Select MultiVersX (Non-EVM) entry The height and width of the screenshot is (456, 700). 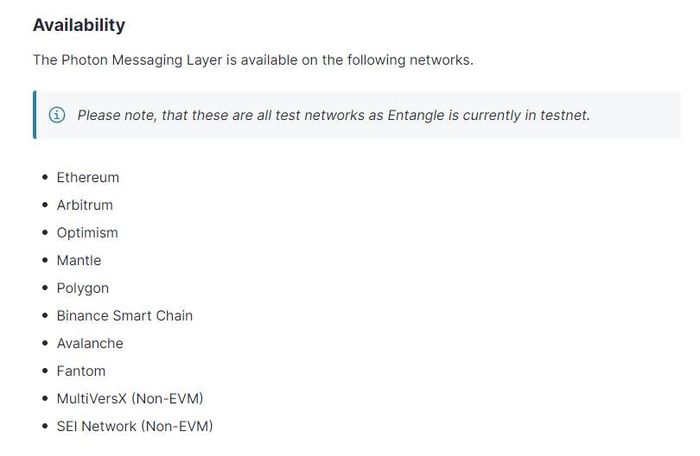130,398
